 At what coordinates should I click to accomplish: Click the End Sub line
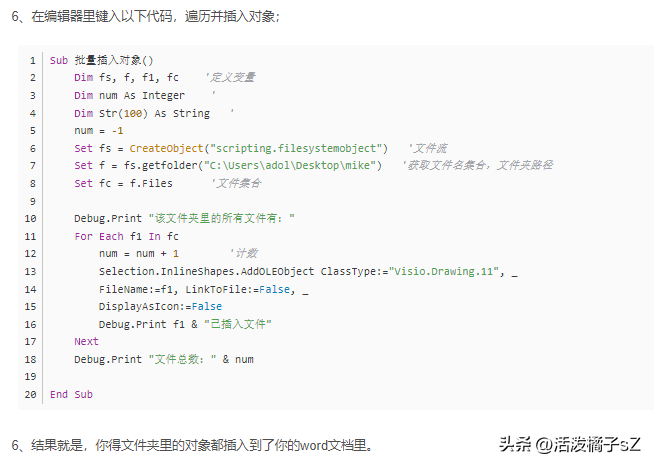(x=71, y=394)
